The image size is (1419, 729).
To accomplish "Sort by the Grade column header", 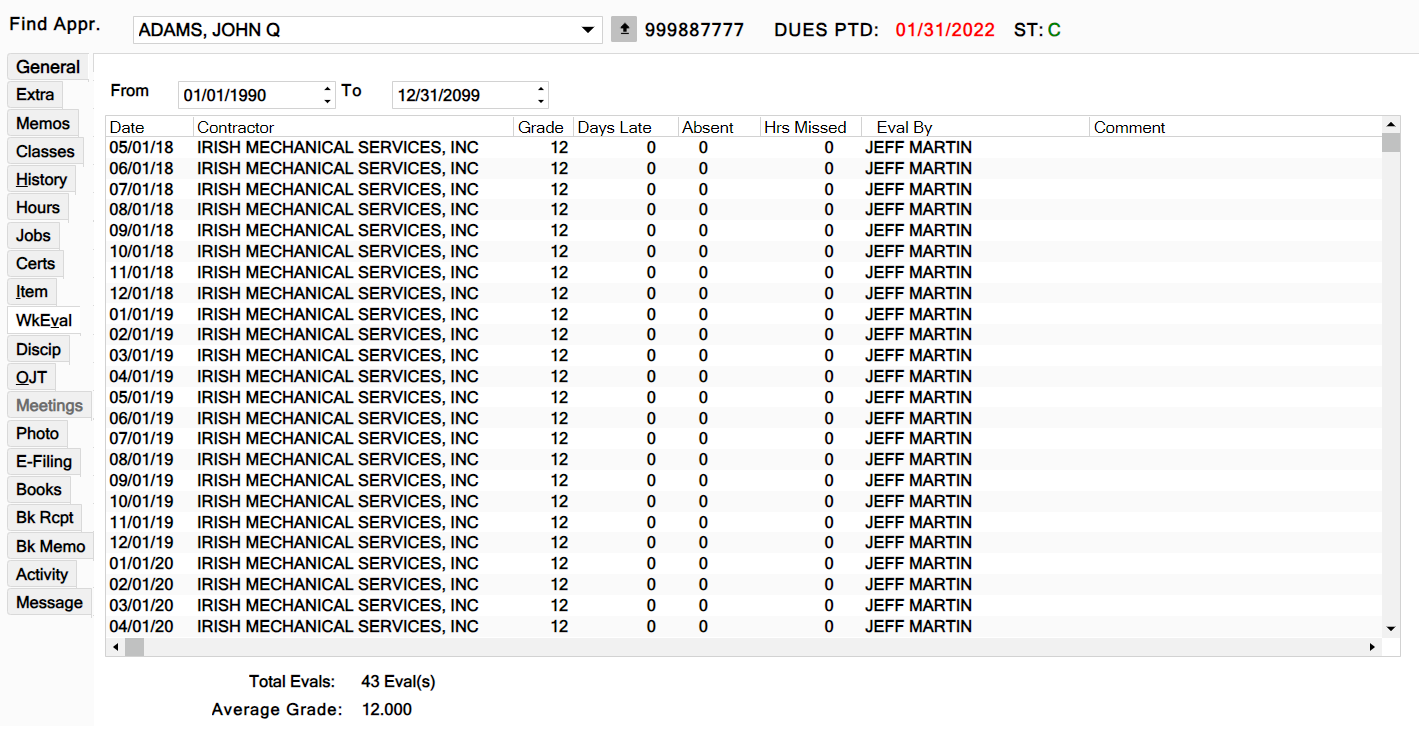I will point(541,127).
